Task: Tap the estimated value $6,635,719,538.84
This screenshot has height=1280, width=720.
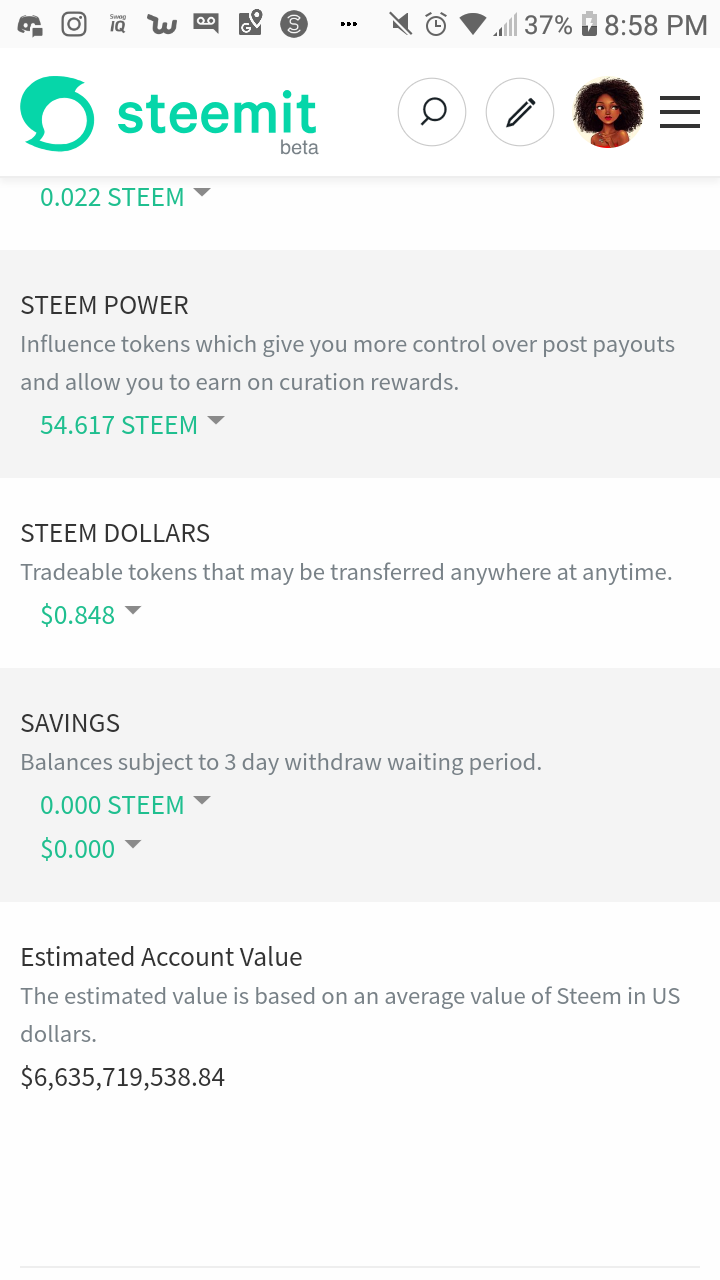Action: point(123,1077)
